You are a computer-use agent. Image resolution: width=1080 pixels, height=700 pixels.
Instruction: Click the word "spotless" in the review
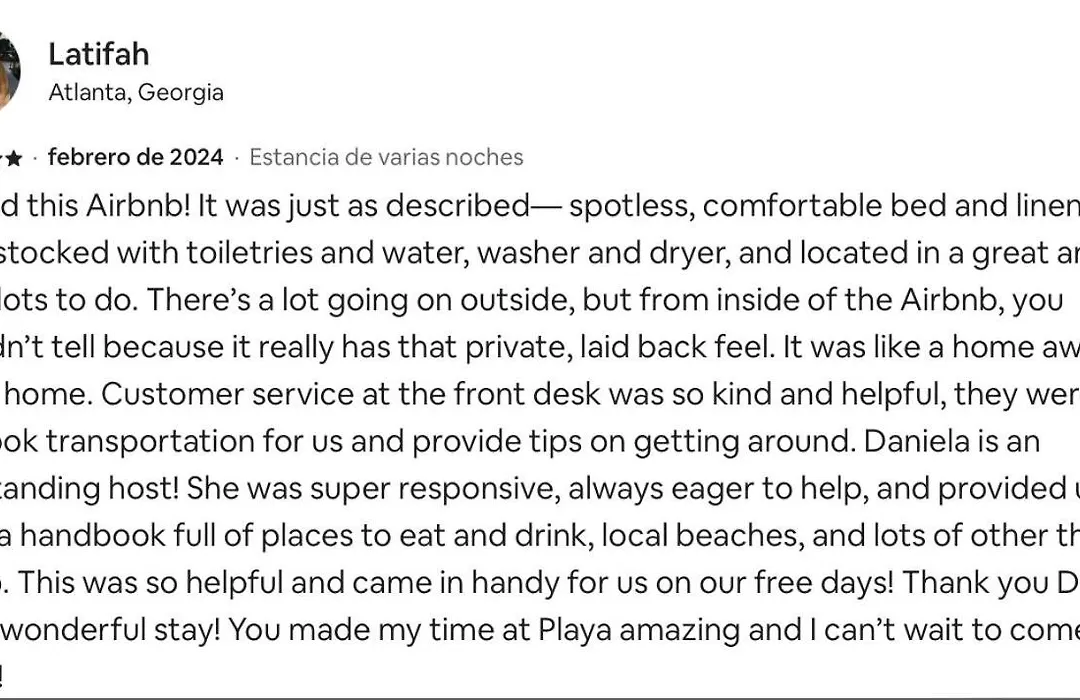(x=632, y=206)
